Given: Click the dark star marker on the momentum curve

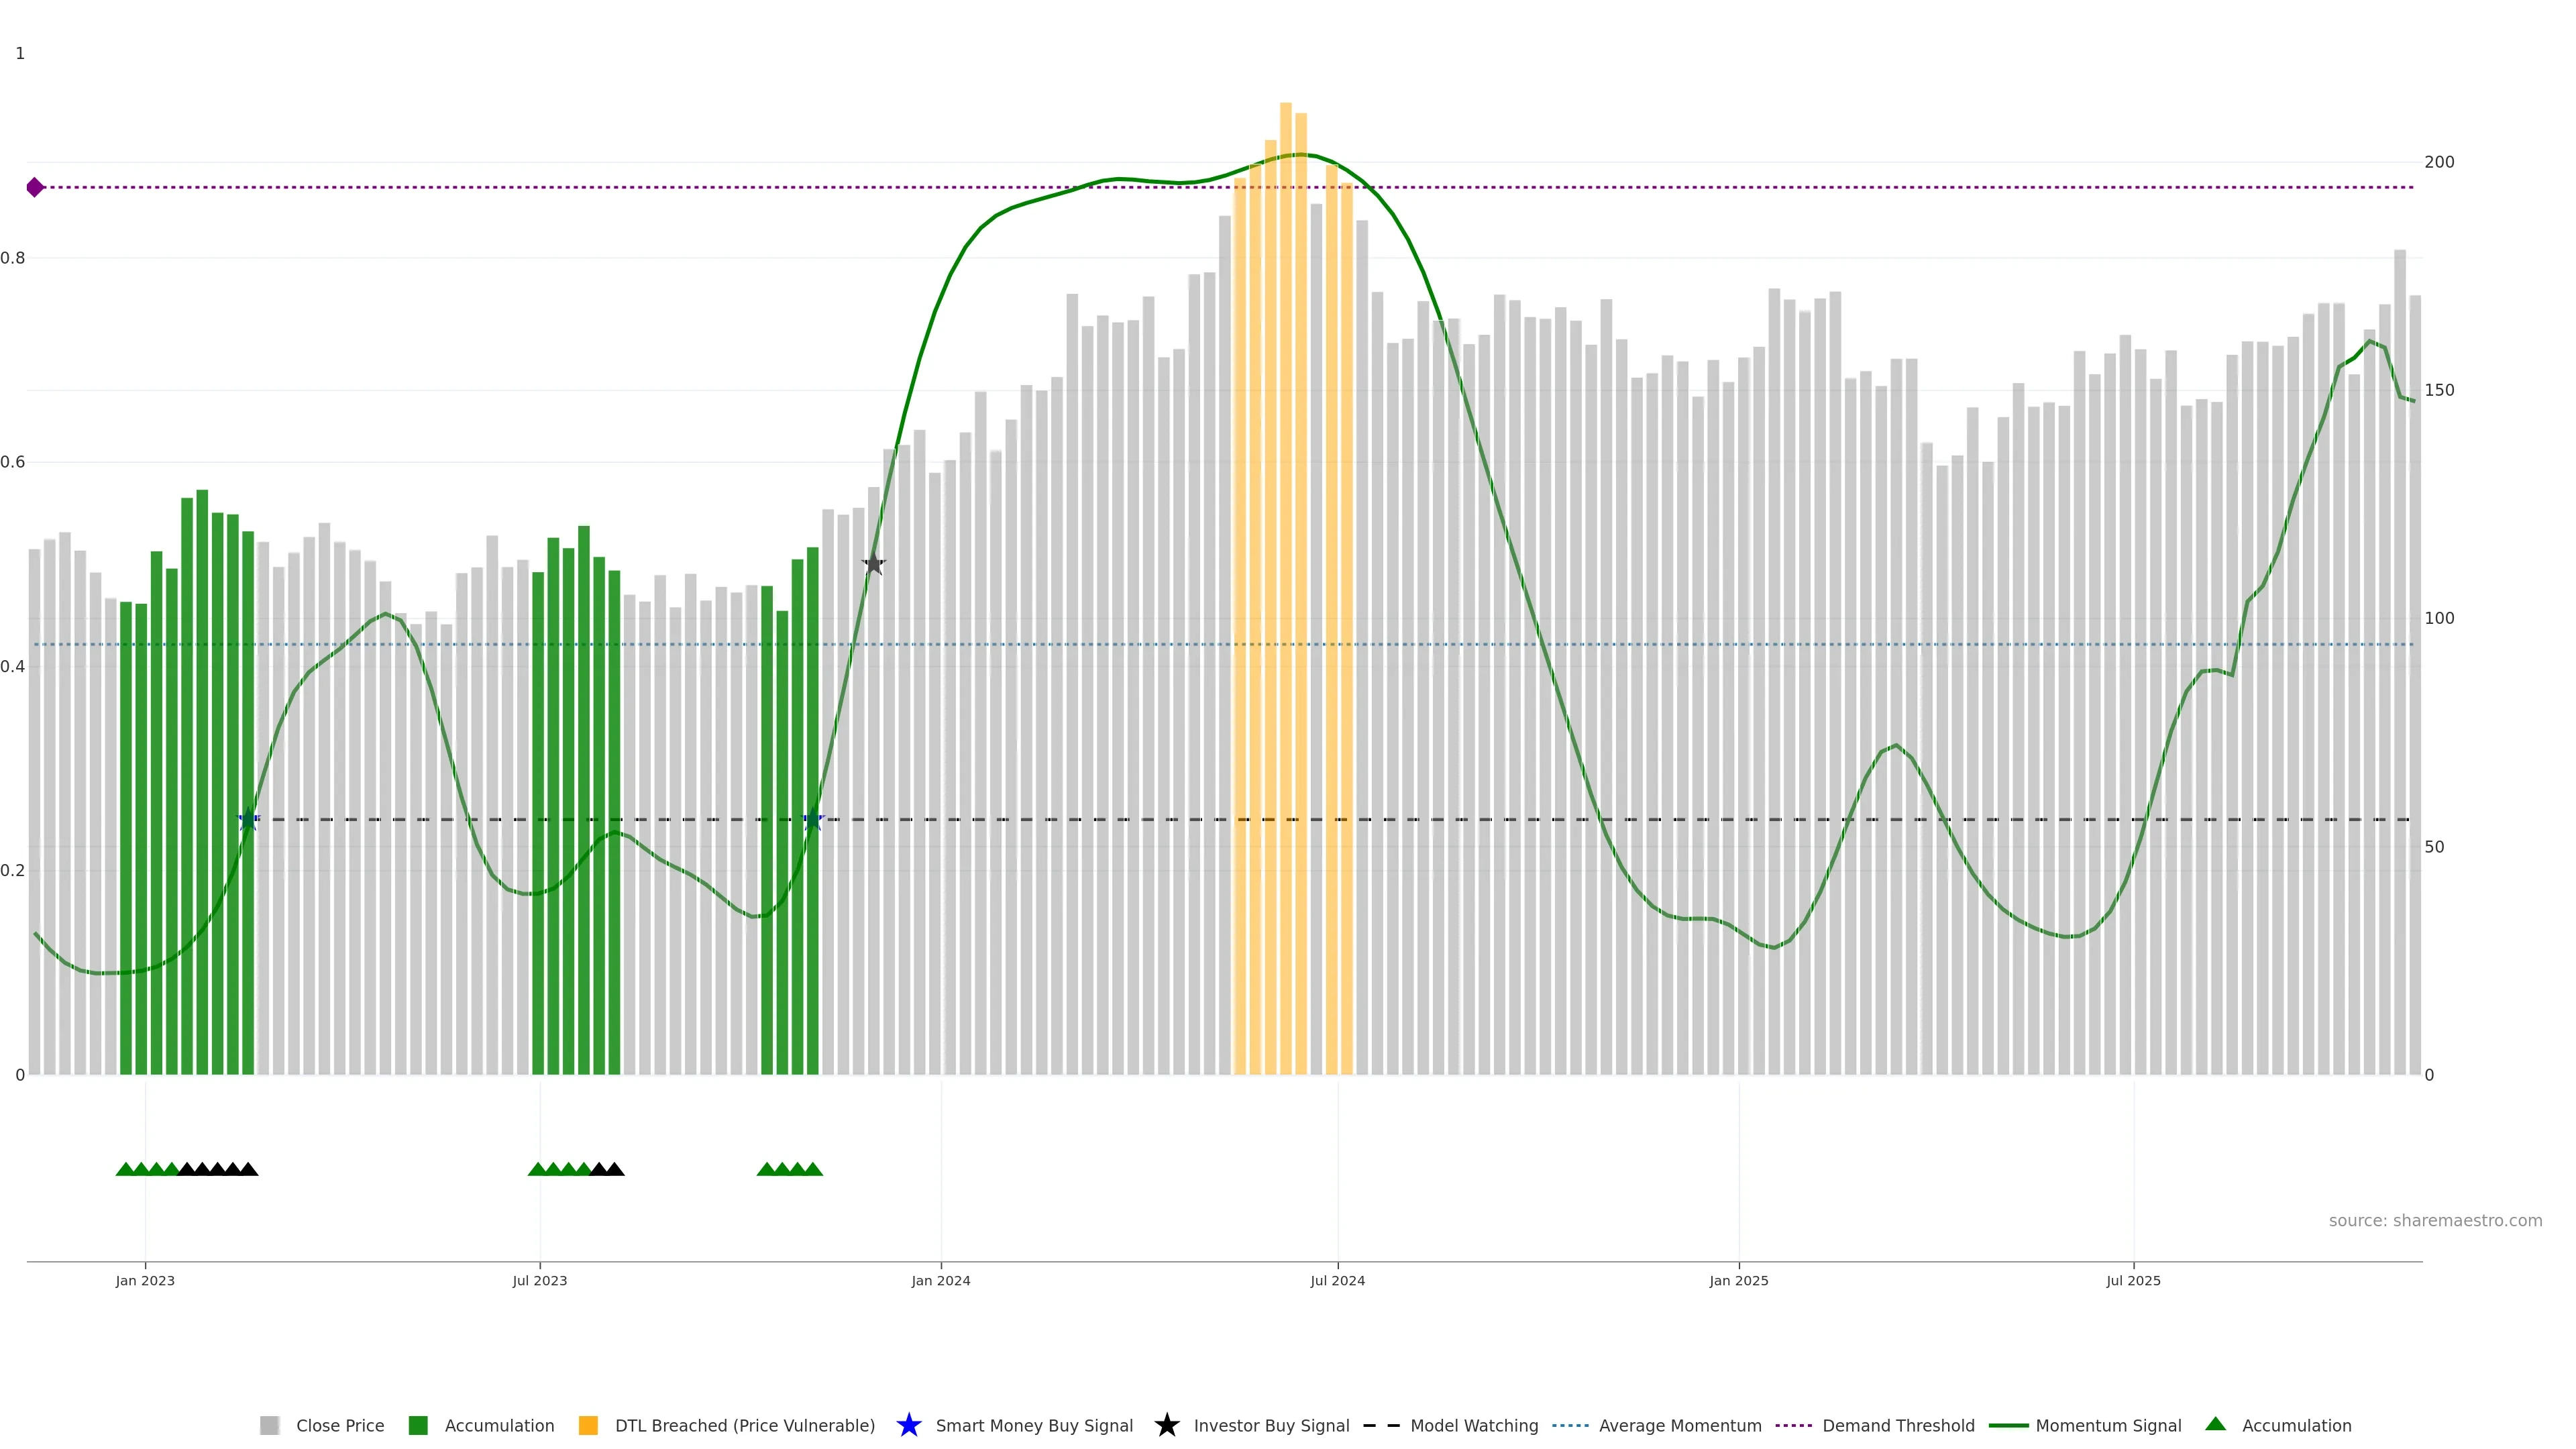Looking at the screenshot, I should [x=874, y=564].
